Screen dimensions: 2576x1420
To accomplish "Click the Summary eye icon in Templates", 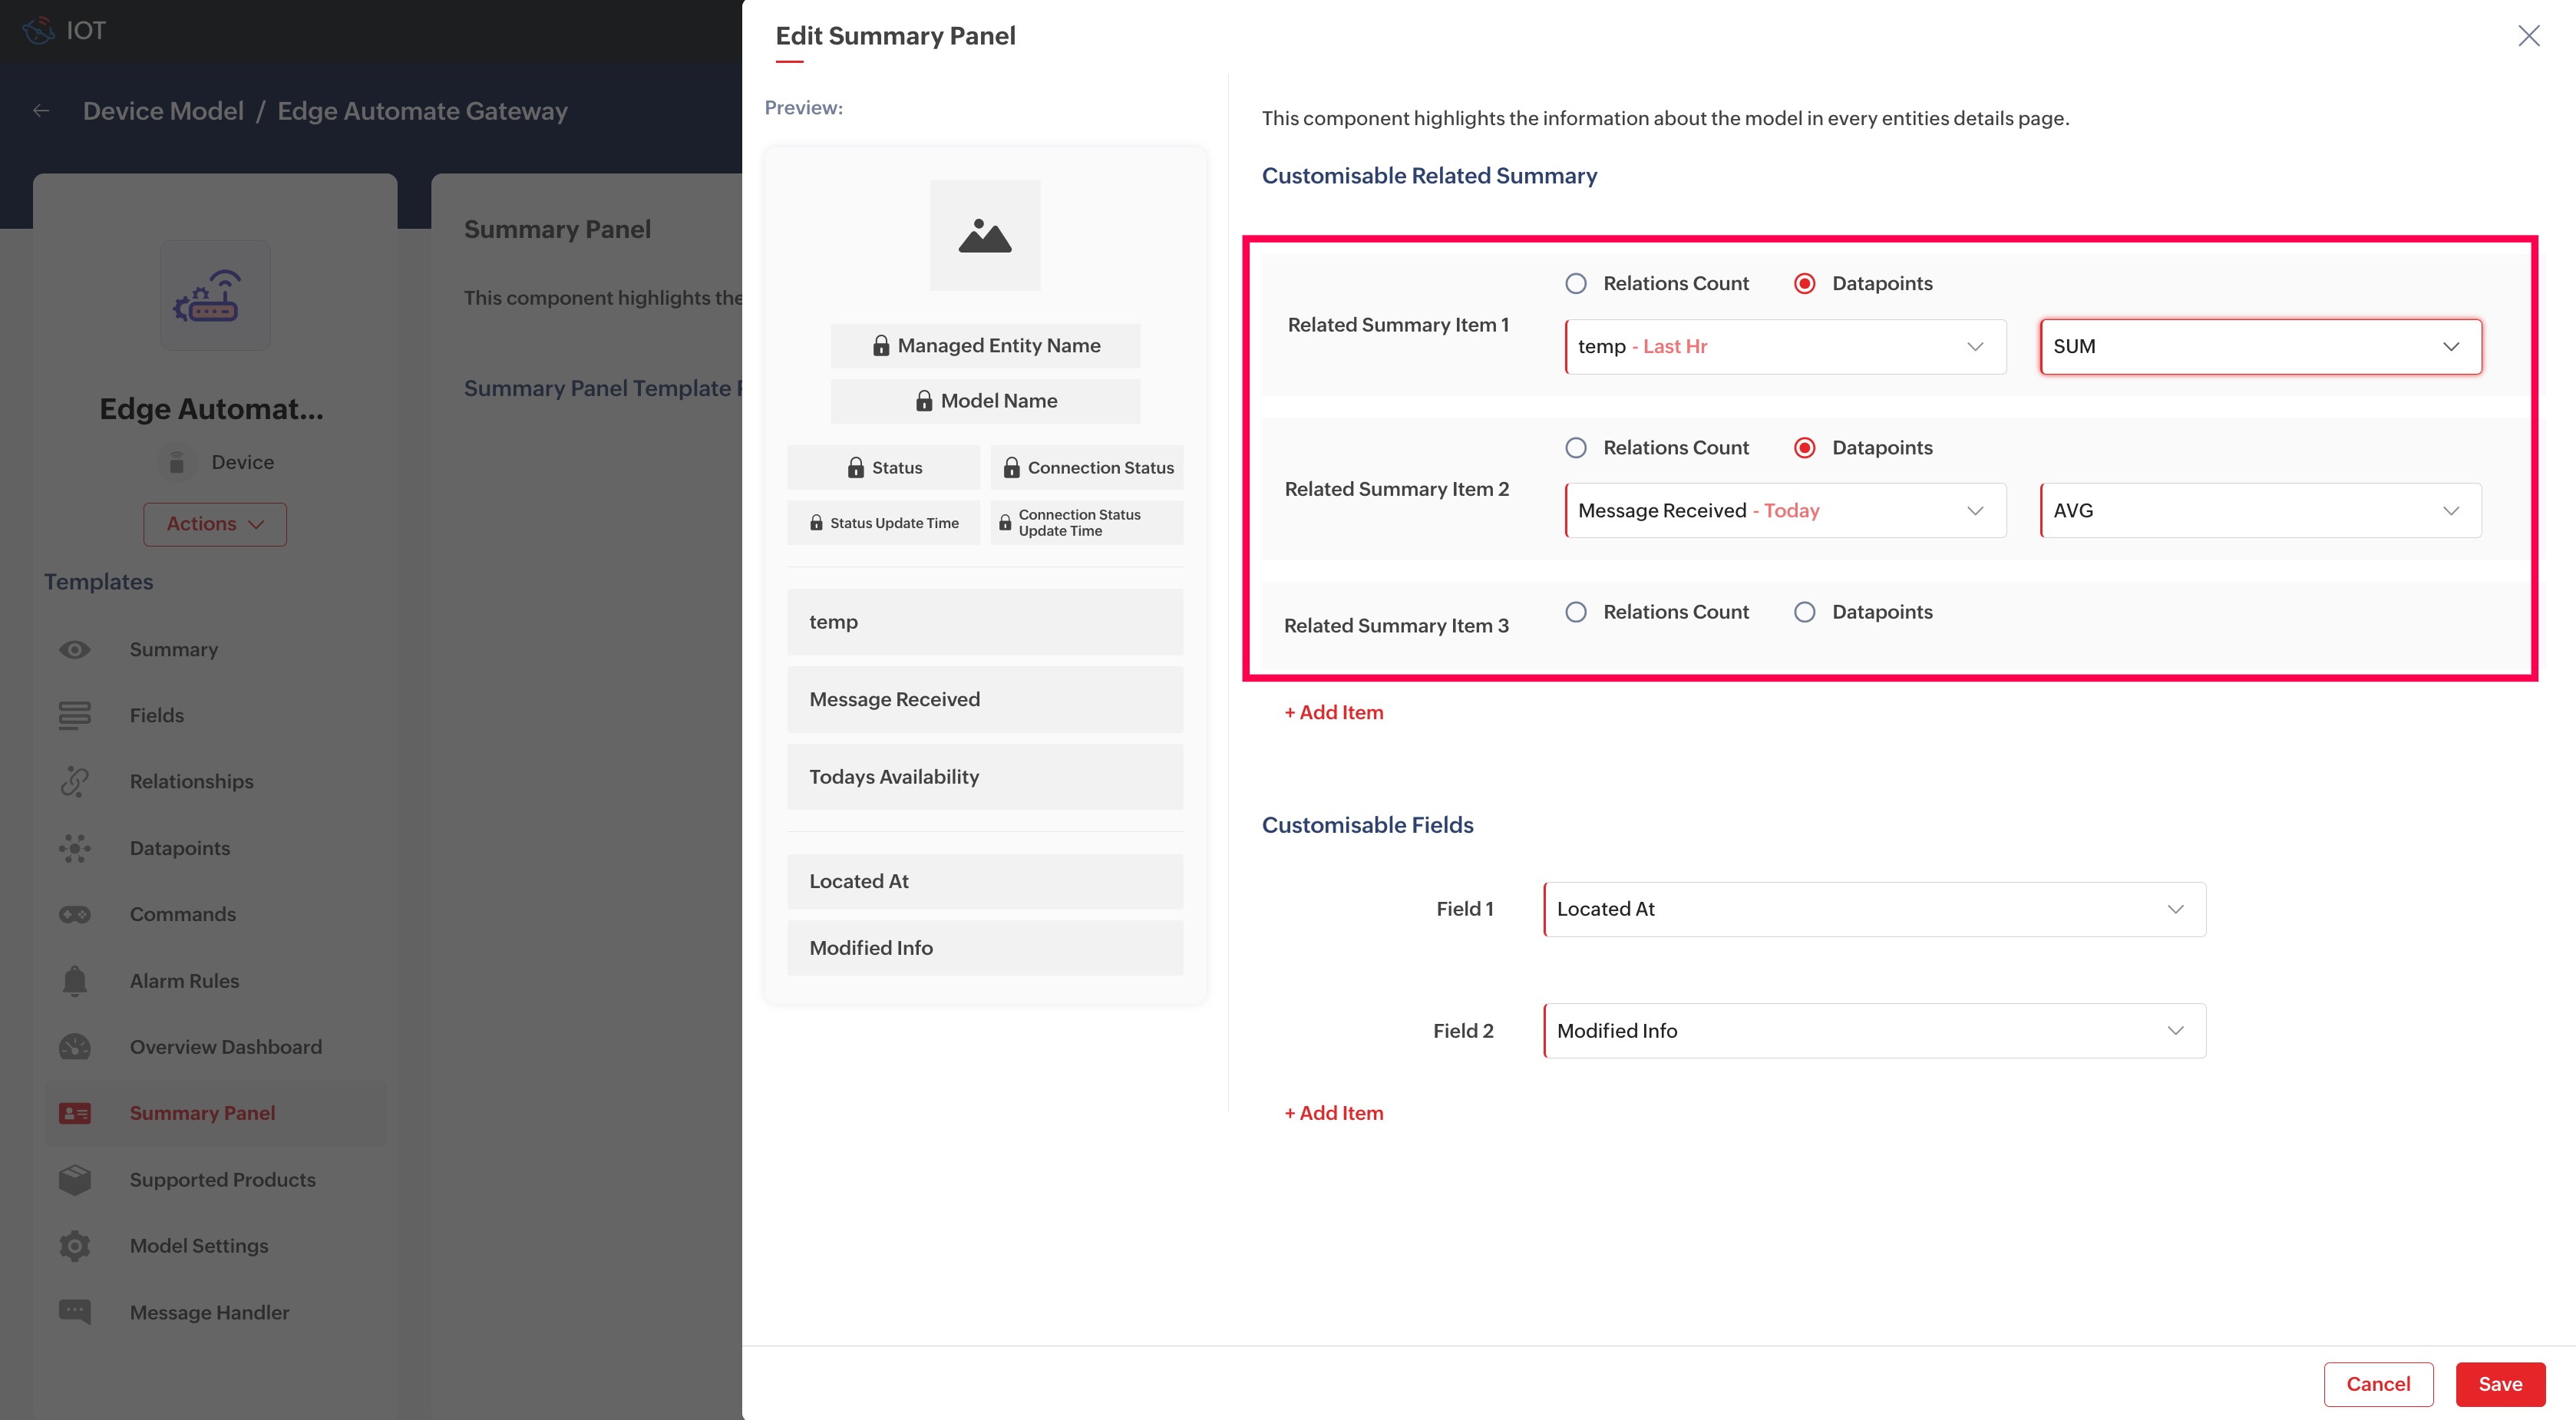I will pos(74,650).
